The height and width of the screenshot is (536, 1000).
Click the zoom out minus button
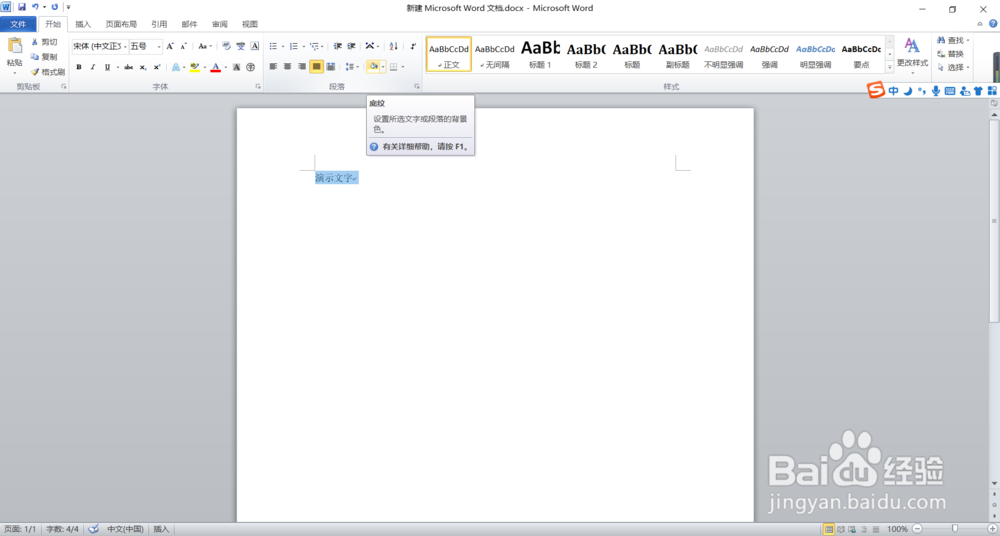tap(916, 528)
